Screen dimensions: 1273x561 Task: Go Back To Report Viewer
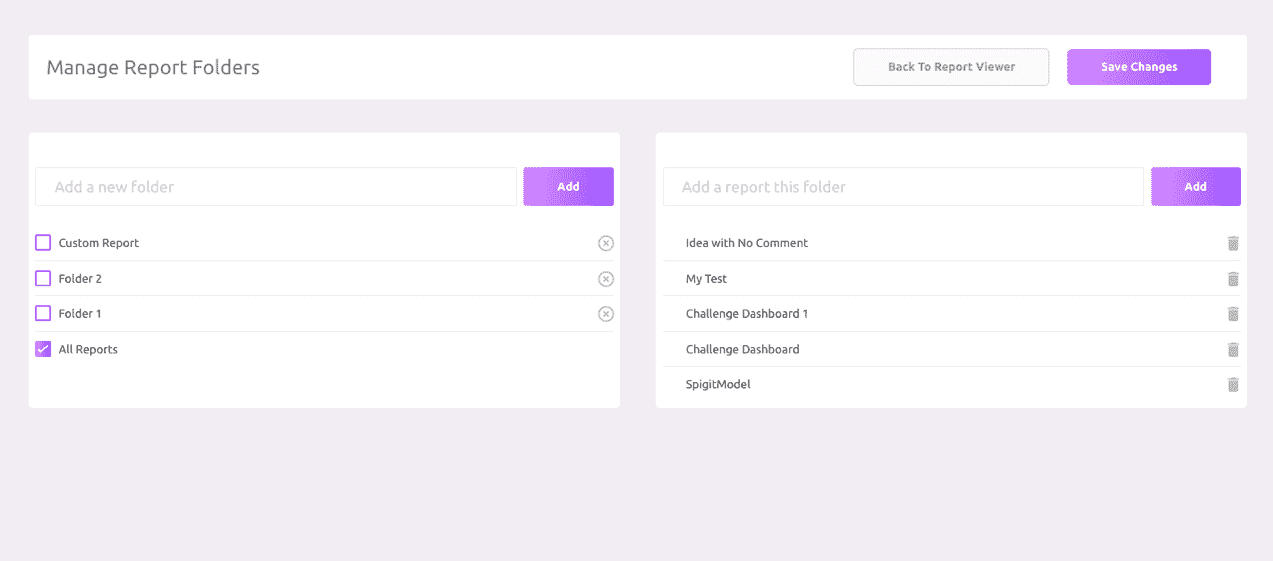pyautogui.click(x=951, y=67)
